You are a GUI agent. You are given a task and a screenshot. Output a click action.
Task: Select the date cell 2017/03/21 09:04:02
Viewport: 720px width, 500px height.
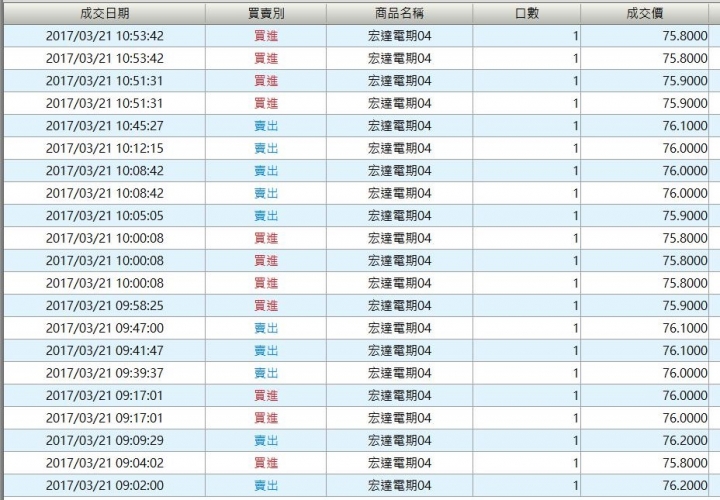105,463
